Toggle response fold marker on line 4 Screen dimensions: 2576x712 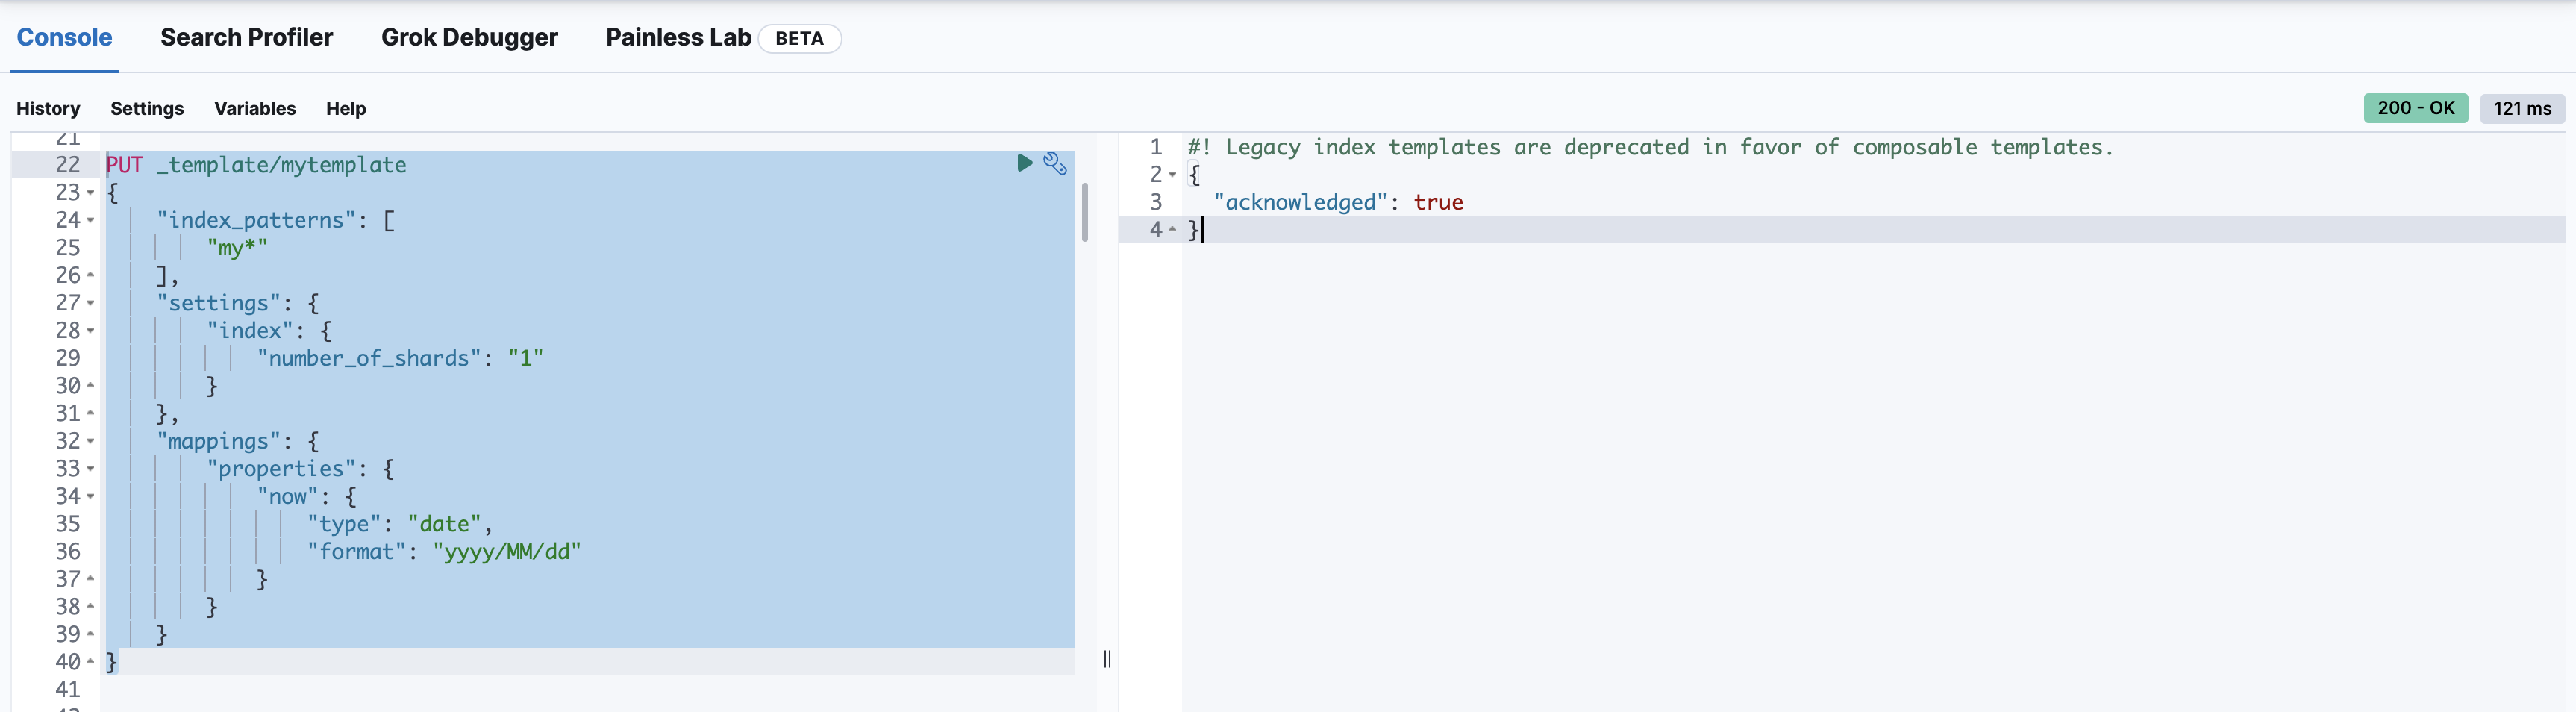click(1172, 230)
